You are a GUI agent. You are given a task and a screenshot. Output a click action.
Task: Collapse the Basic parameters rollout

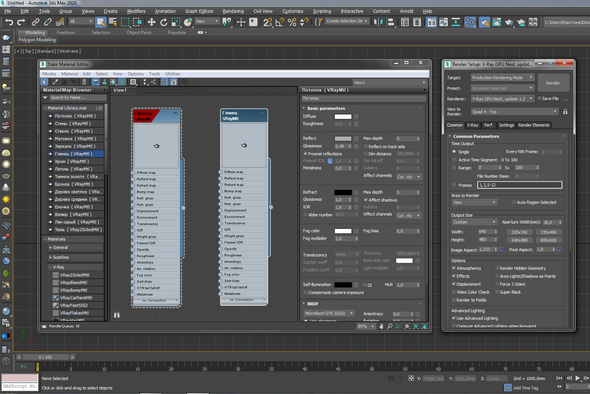pyautogui.click(x=326, y=108)
